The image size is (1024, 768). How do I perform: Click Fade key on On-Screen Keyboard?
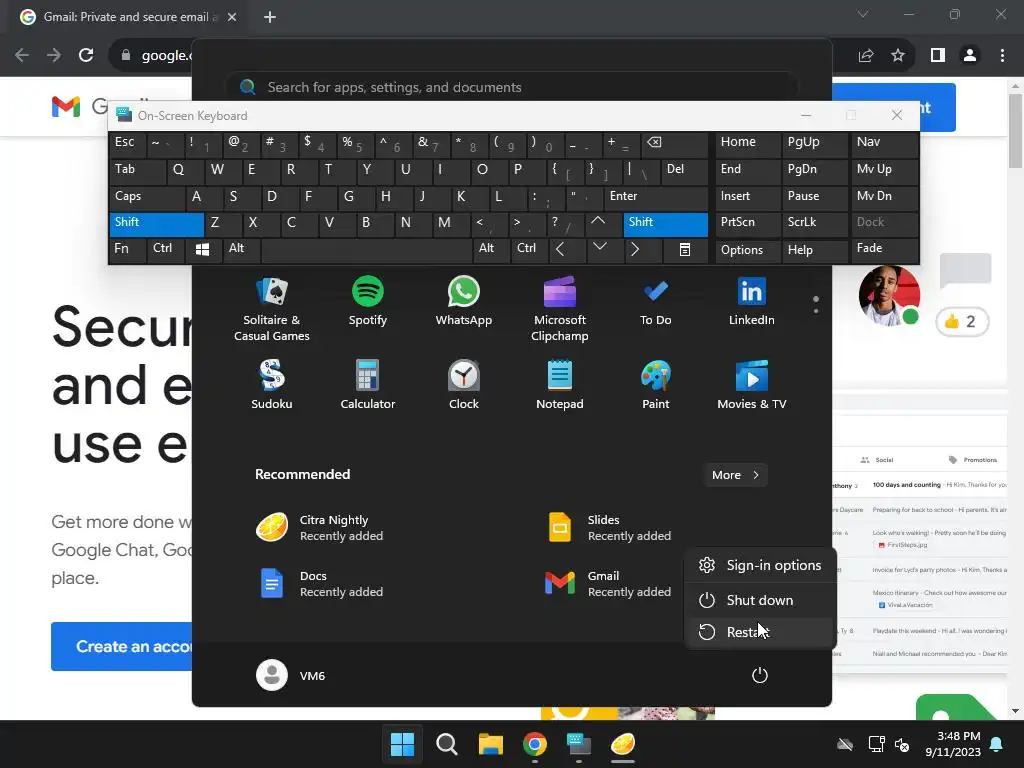(x=884, y=249)
